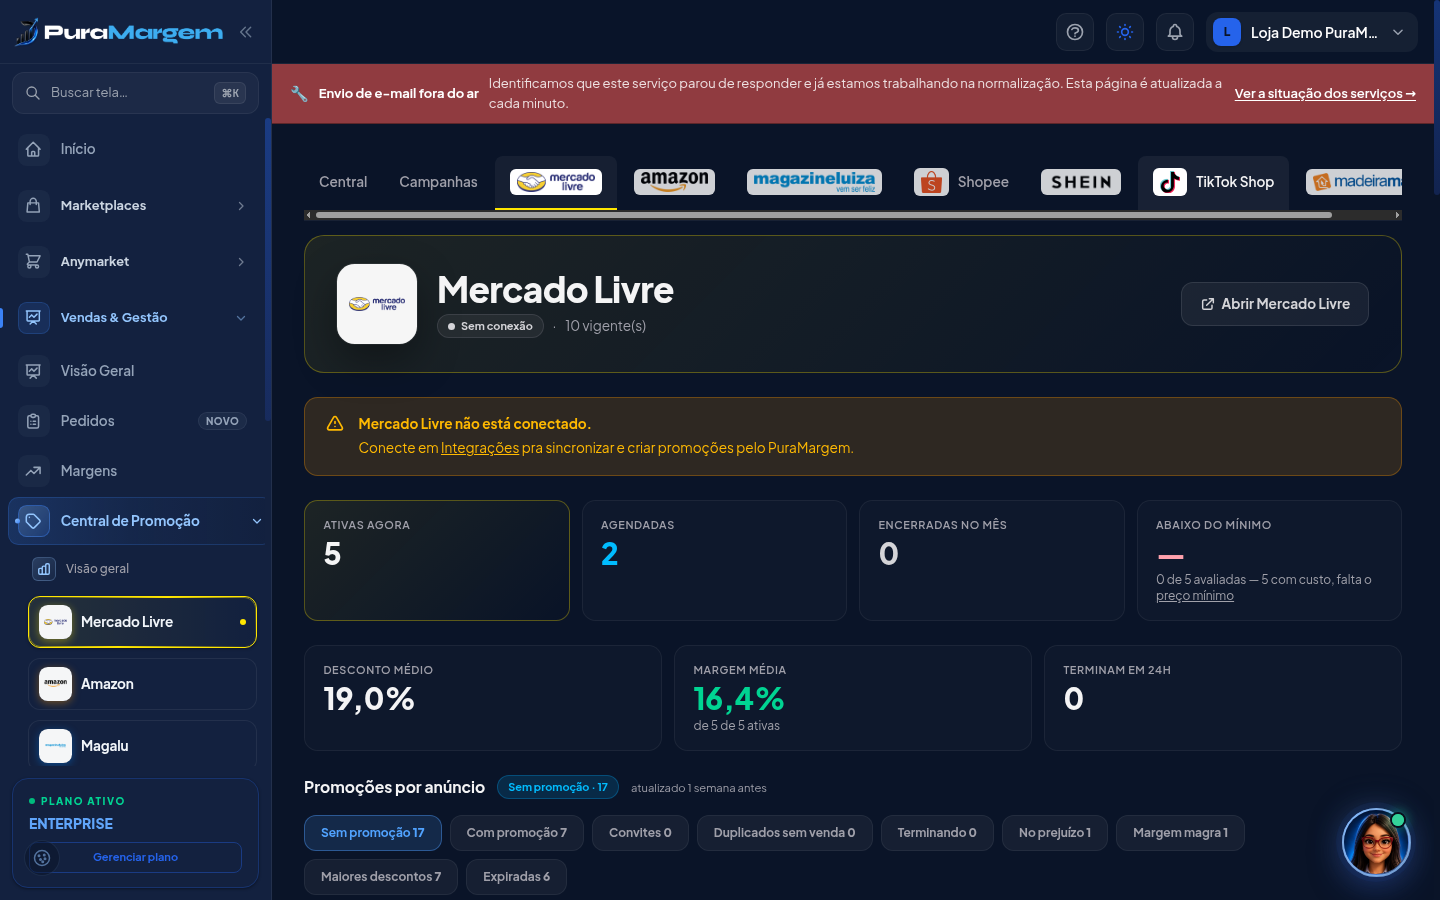This screenshot has height=900, width=1440.
Task: Switch to the Amazon marketplace tab
Action: [x=675, y=182]
